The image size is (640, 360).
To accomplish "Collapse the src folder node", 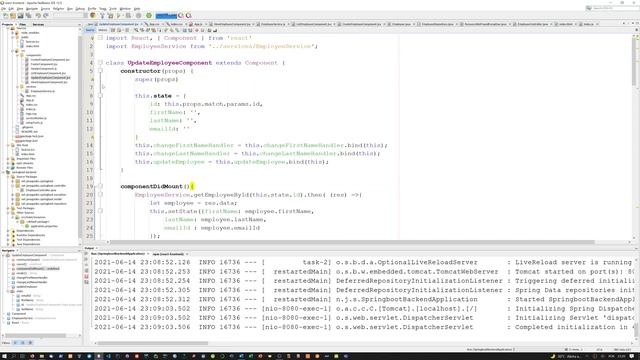I will pyautogui.click(x=13, y=51).
